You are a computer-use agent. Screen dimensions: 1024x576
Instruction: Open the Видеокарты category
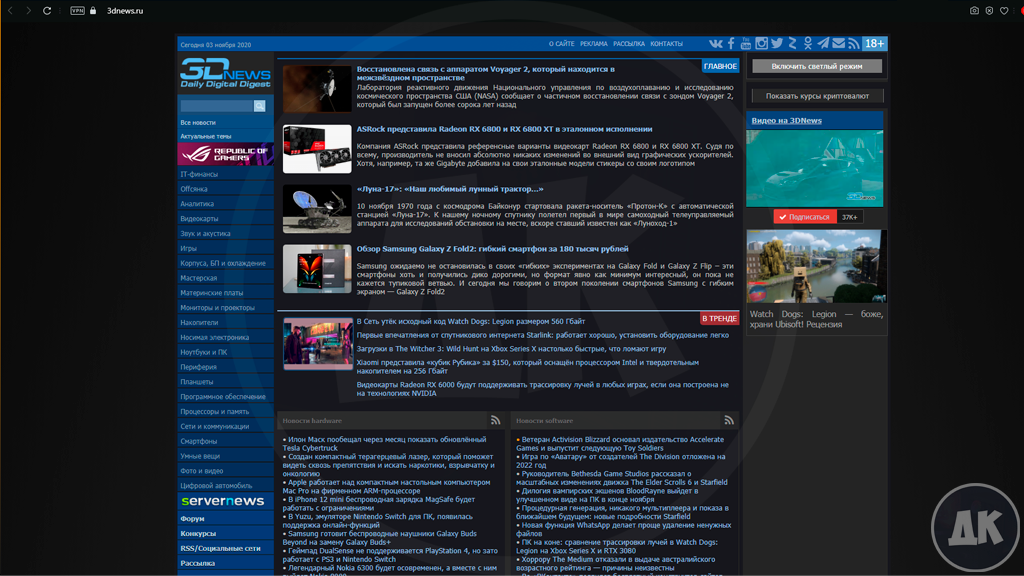(x=199, y=219)
